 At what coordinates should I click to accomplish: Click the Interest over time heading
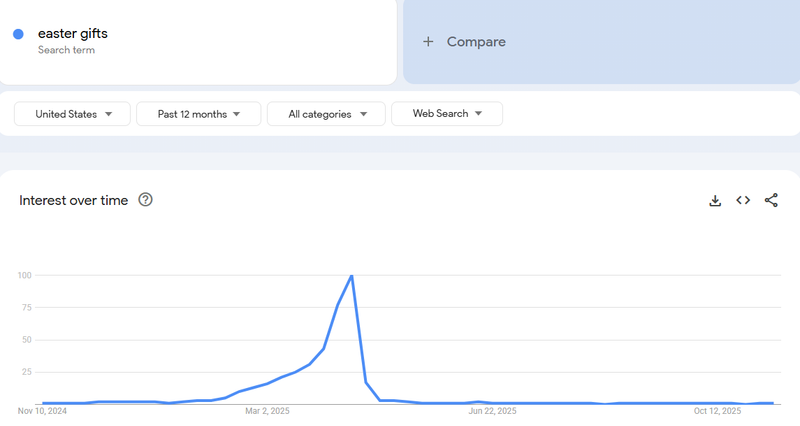73,201
